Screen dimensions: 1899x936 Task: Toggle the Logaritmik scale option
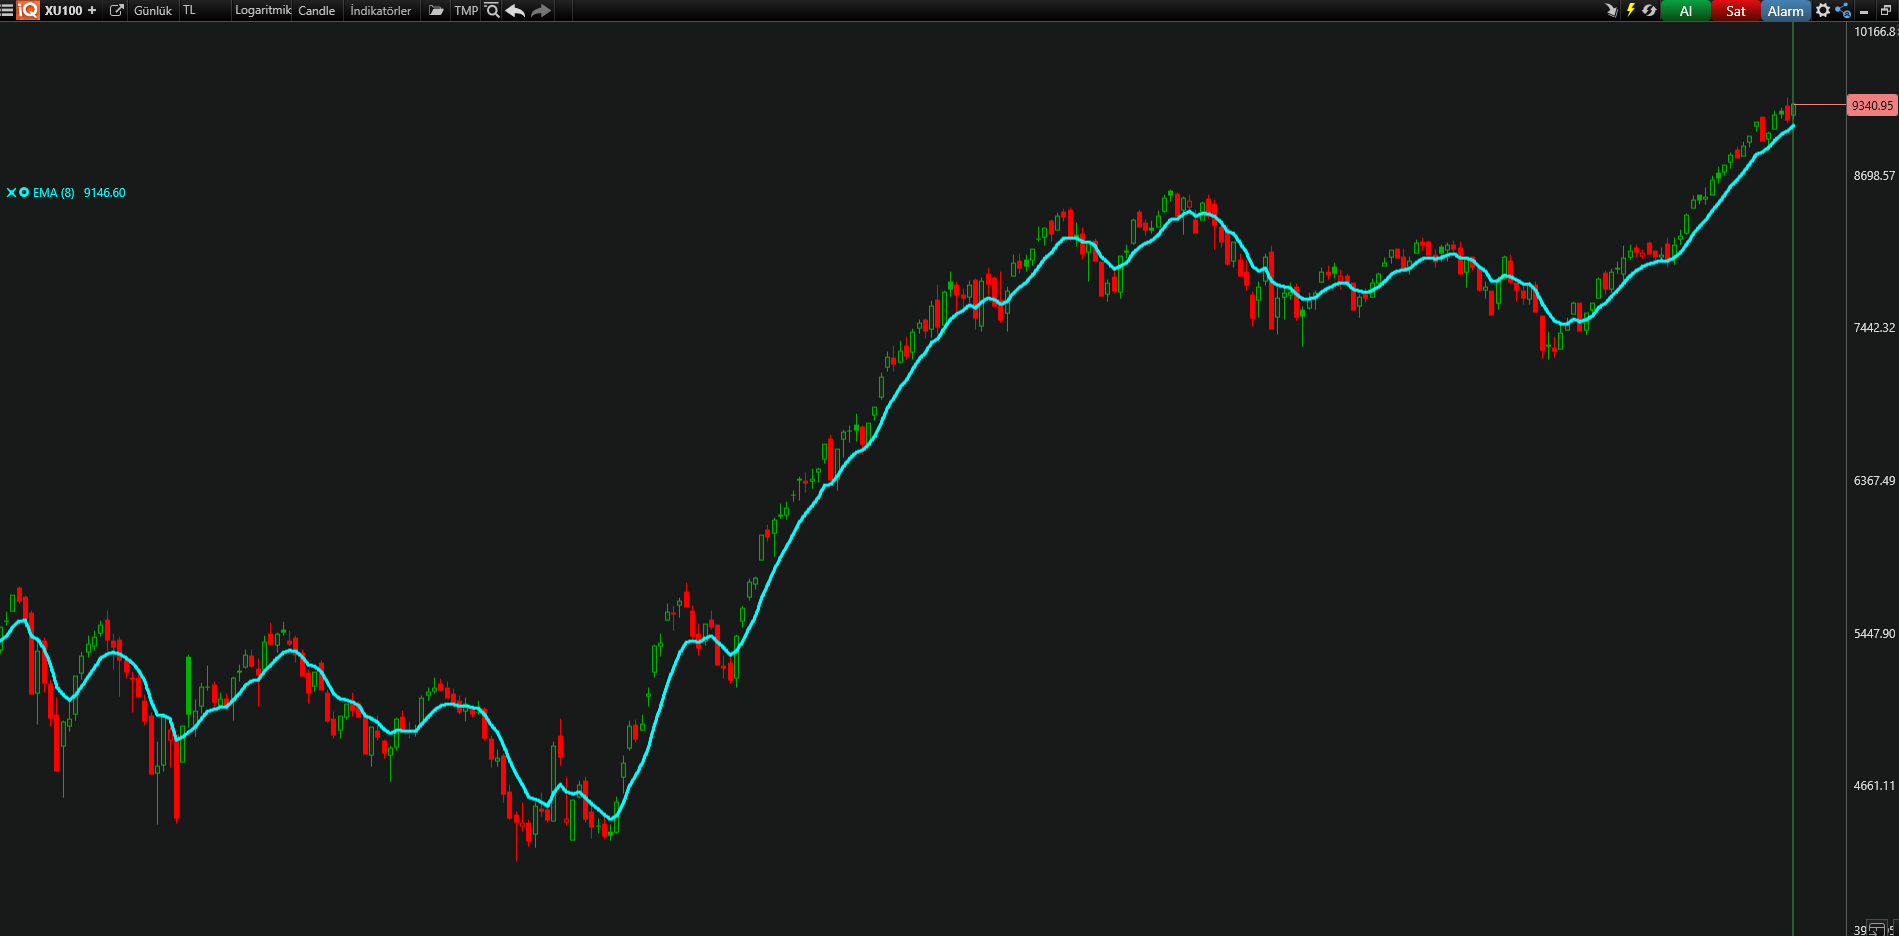point(263,10)
